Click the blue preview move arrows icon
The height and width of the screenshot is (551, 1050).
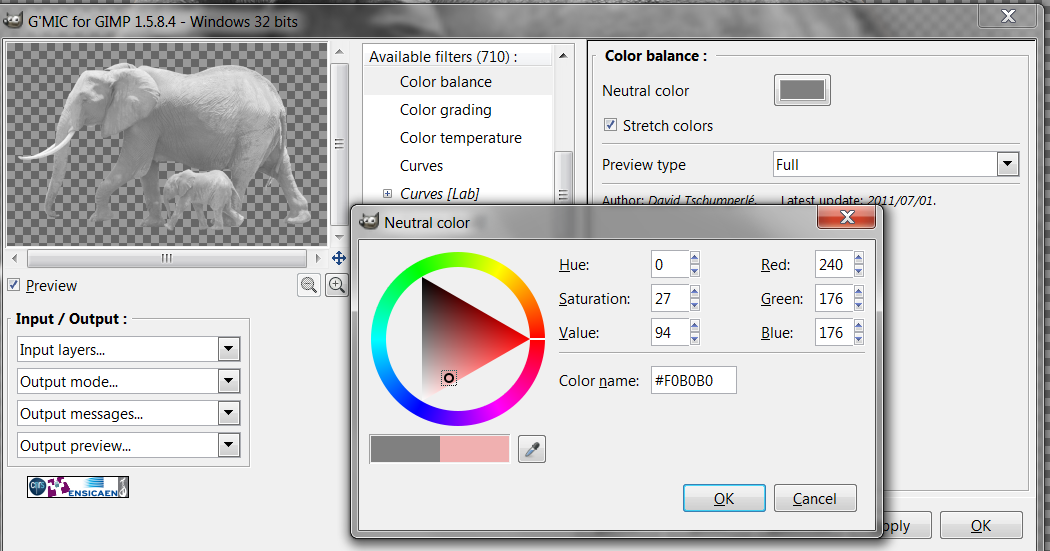tap(339, 258)
